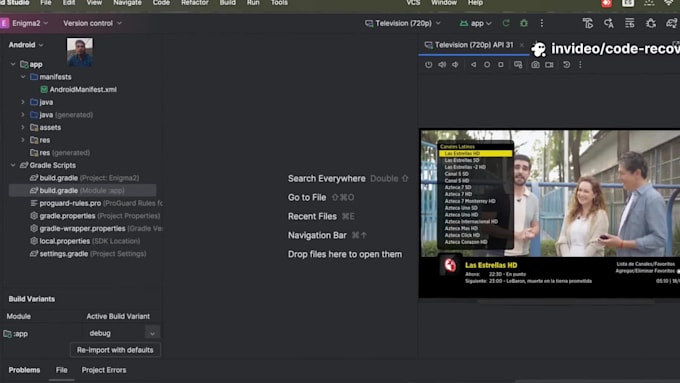Image resolution: width=680 pixels, height=383 pixels.
Task: Click the Re-import with defaults button
Action: (x=115, y=350)
